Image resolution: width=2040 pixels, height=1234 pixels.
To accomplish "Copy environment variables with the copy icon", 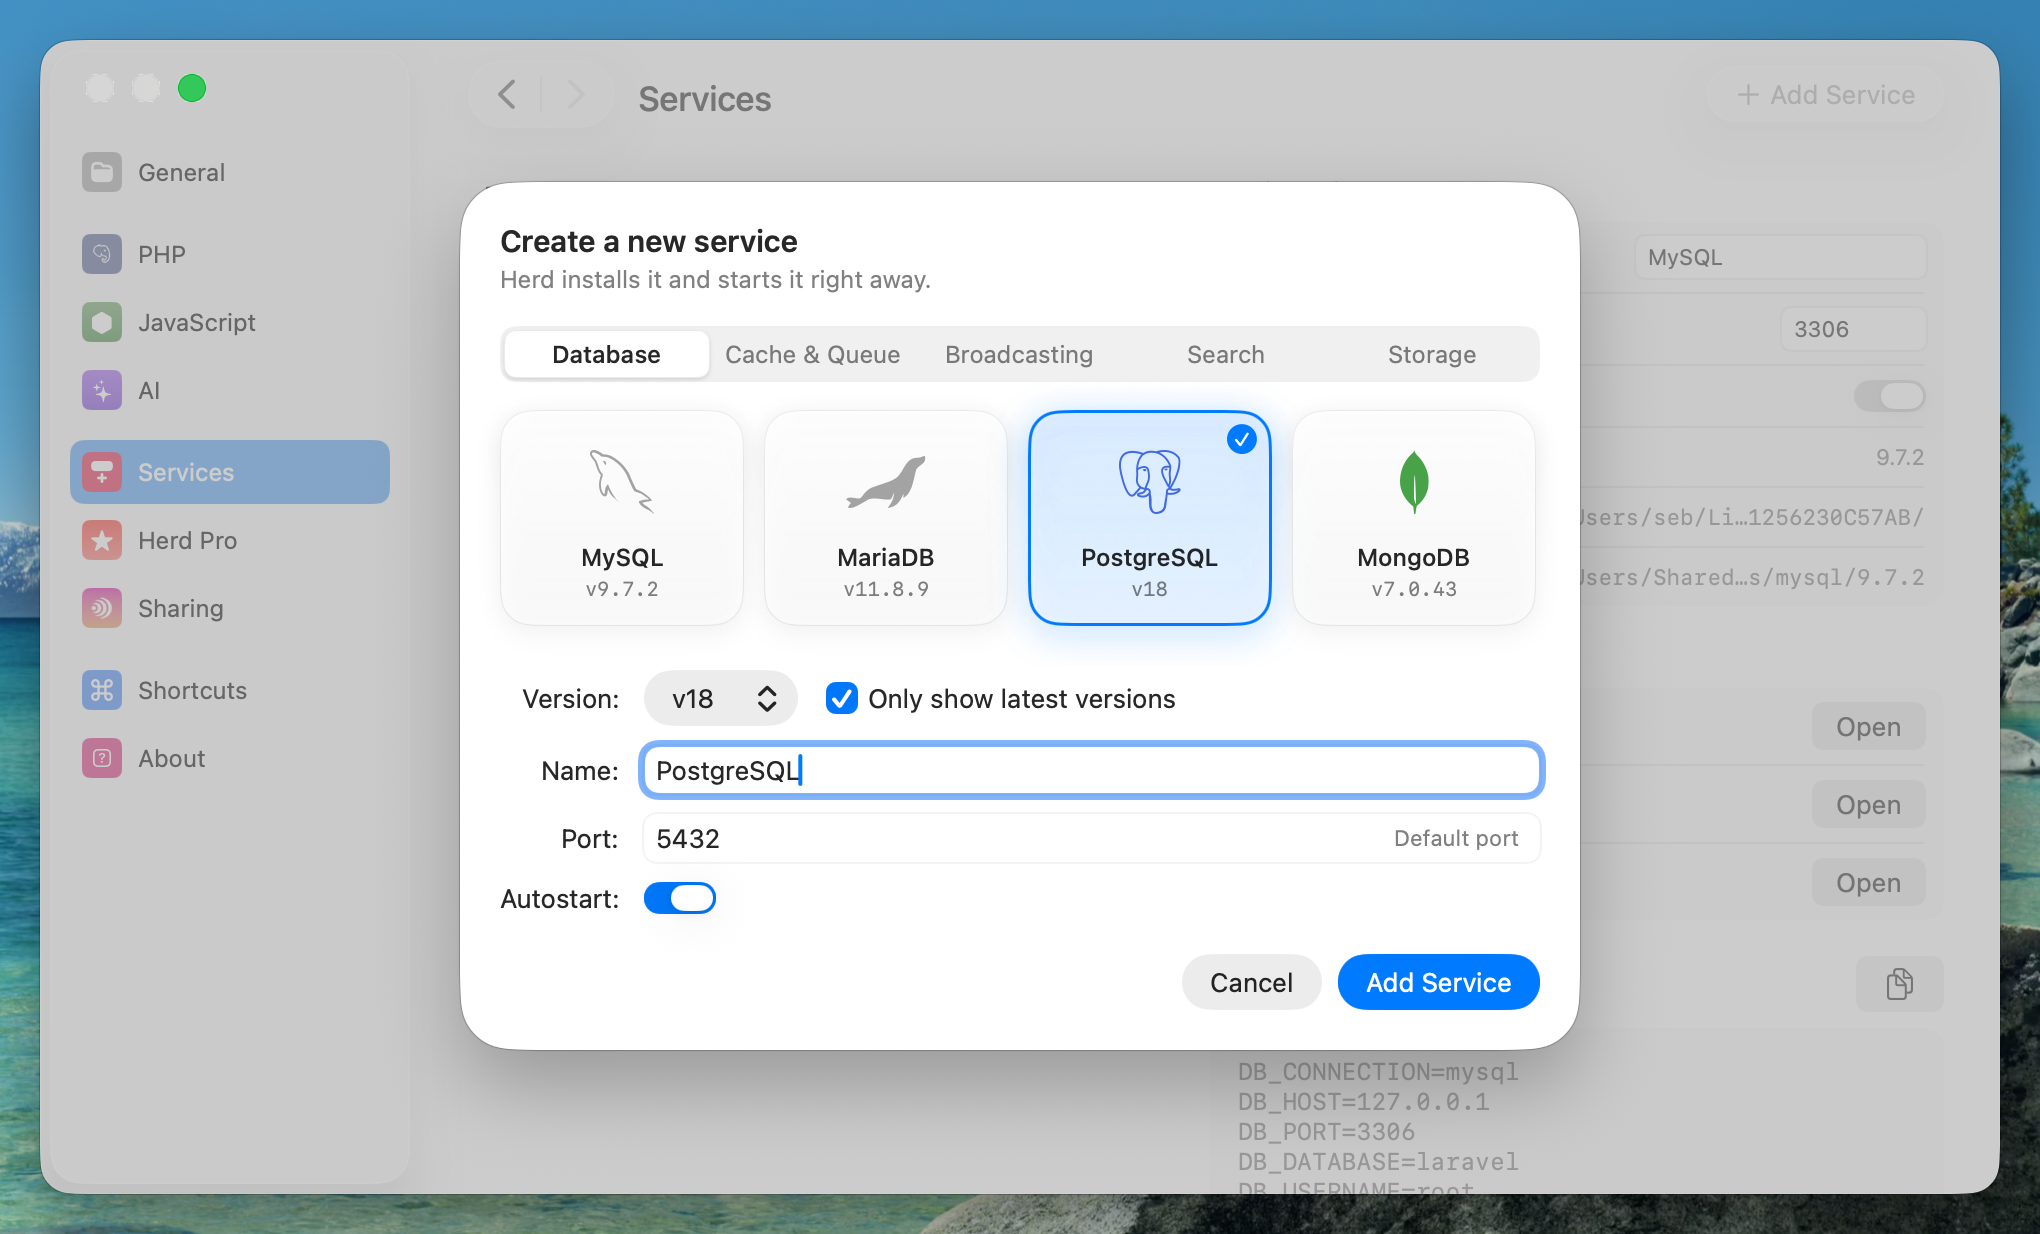I will (1899, 983).
